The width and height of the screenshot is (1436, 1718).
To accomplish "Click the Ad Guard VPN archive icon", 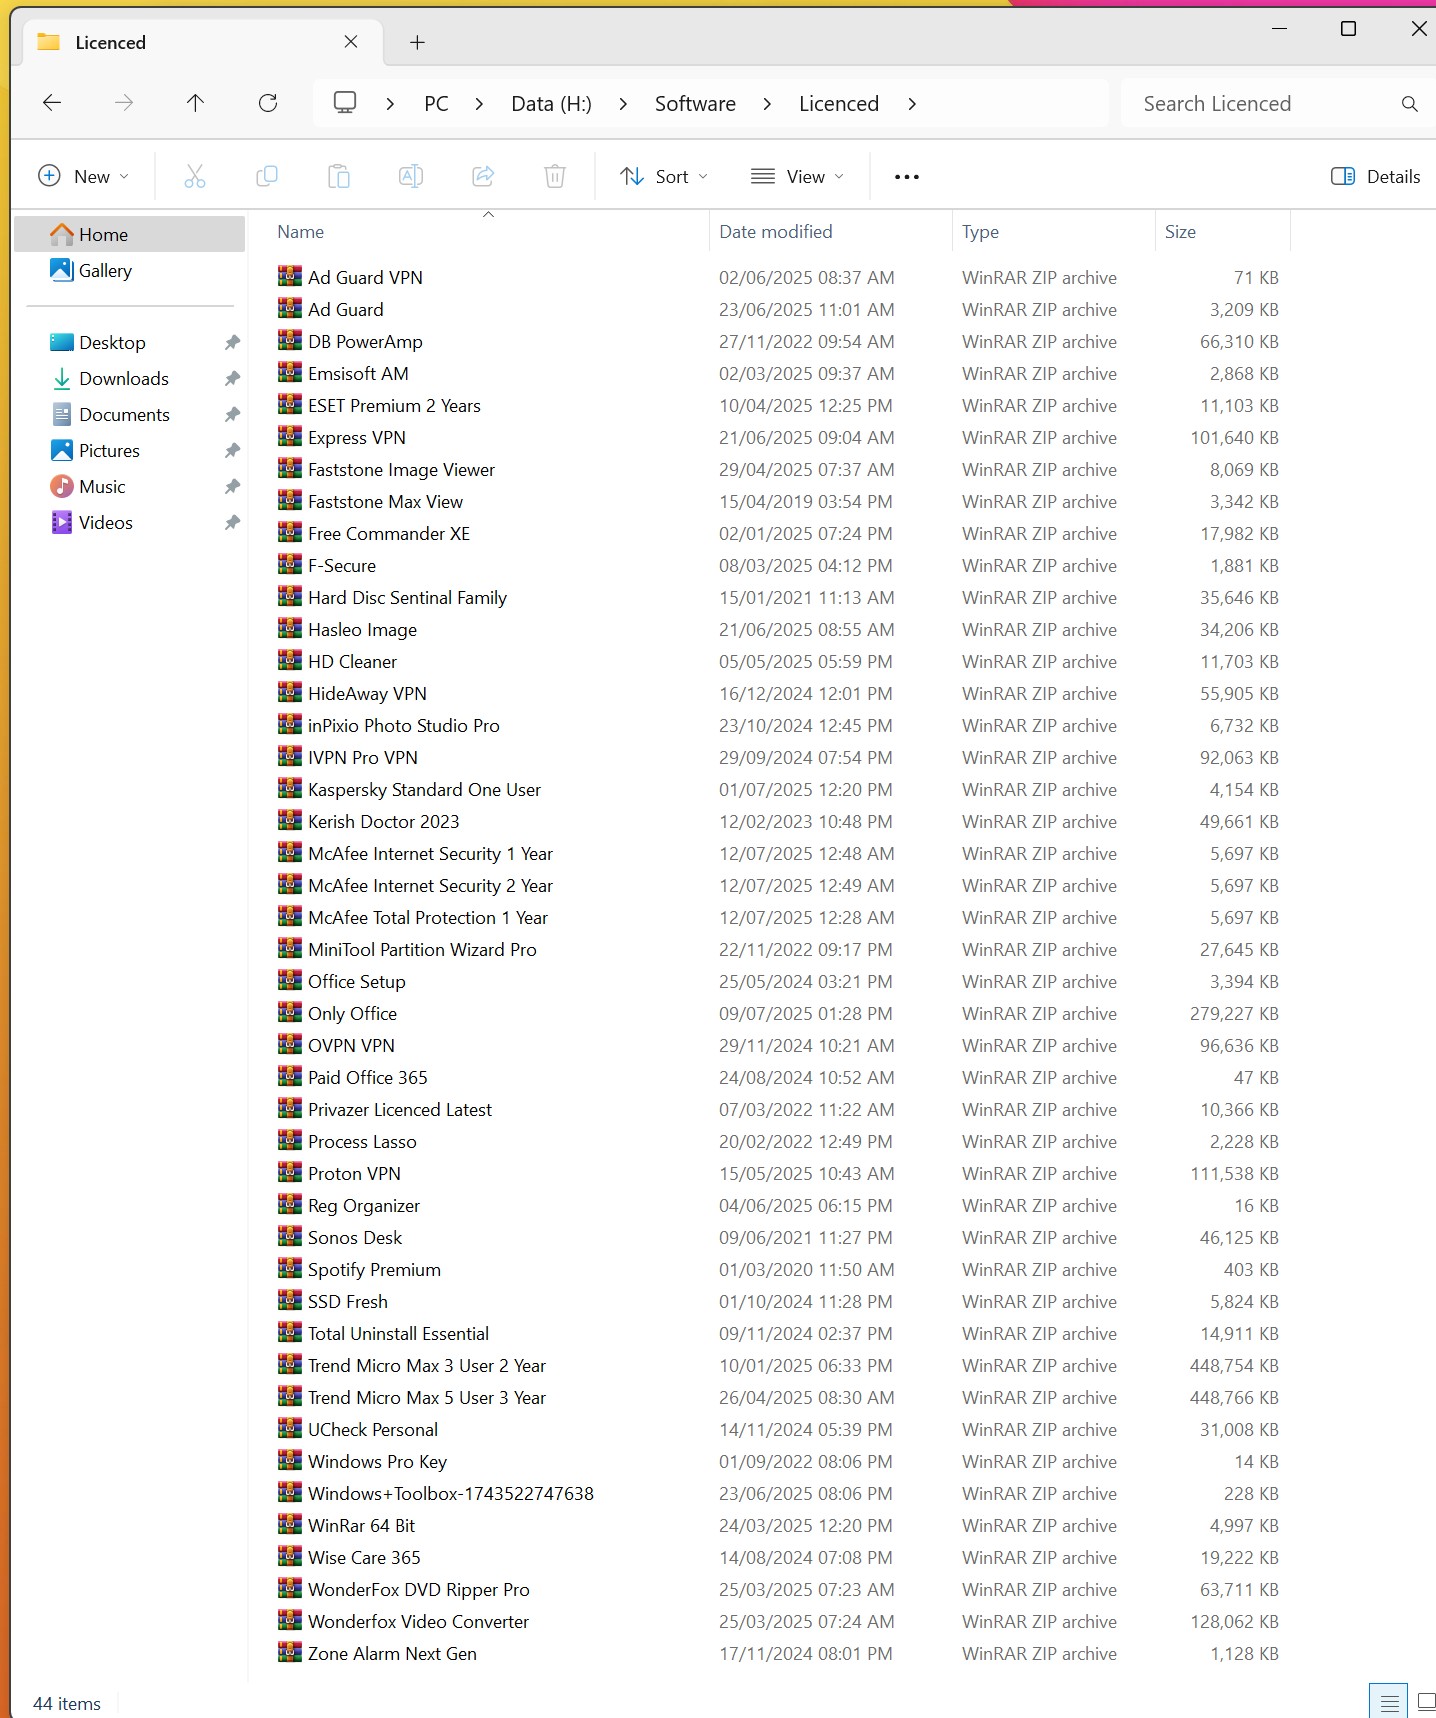I will [290, 277].
